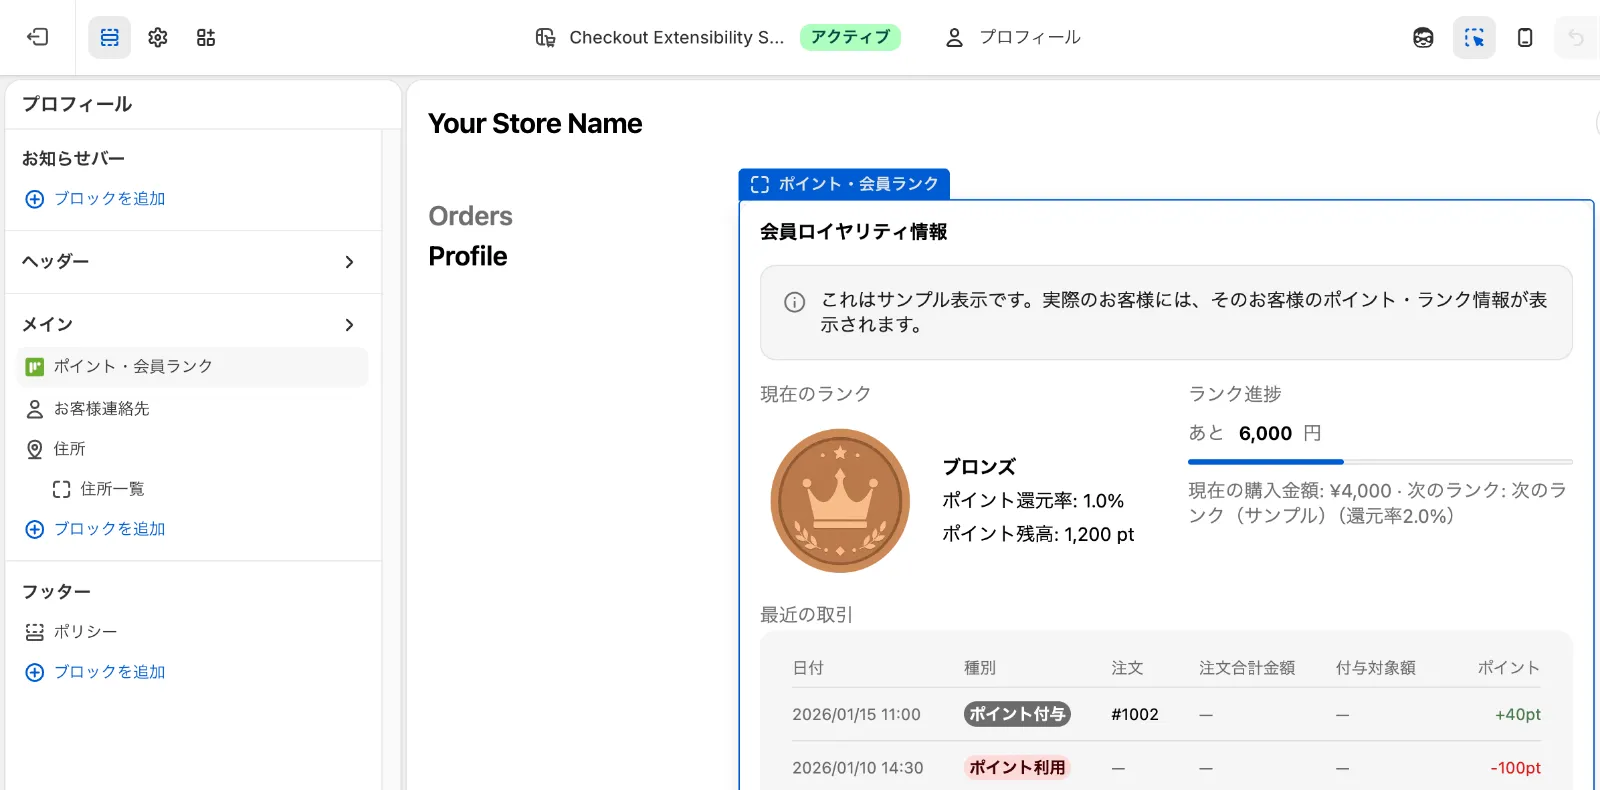Click the Checkout Extensibility theme icon

click(545, 37)
